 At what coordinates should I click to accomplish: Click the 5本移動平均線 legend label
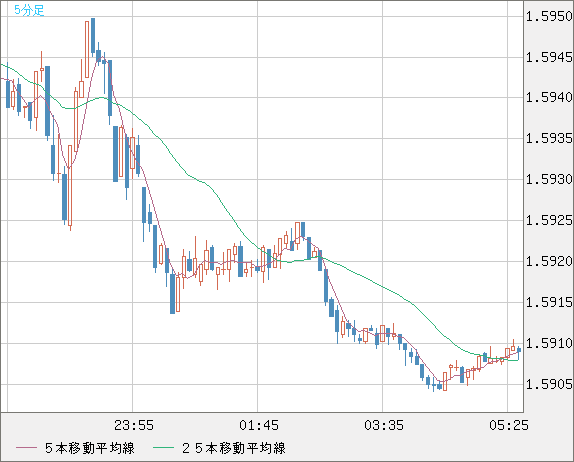[90, 448]
